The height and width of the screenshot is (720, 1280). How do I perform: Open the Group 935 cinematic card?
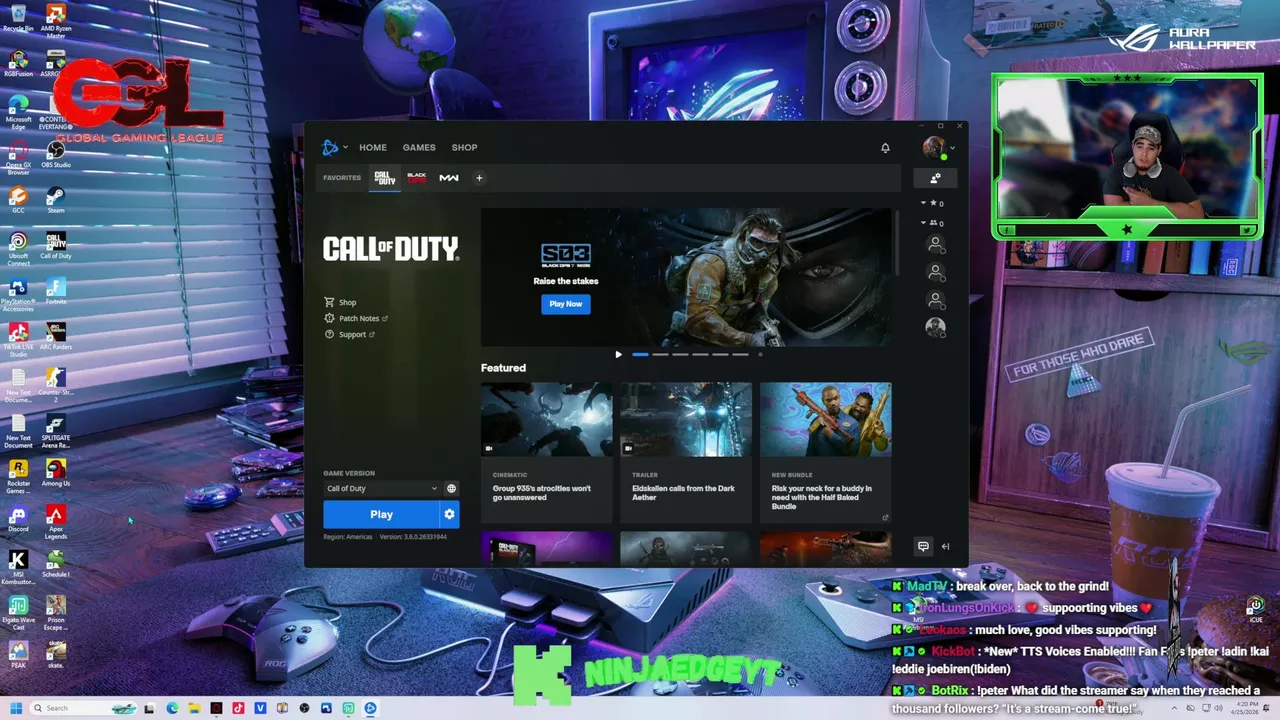point(546,452)
